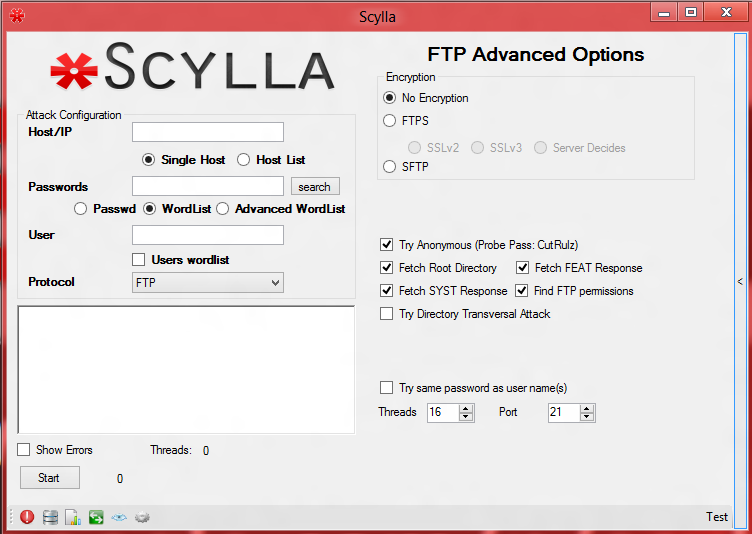Select the FTPS encryption option
Viewport: 752px width, 534px height.
pyautogui.click(x=390, y=121)
